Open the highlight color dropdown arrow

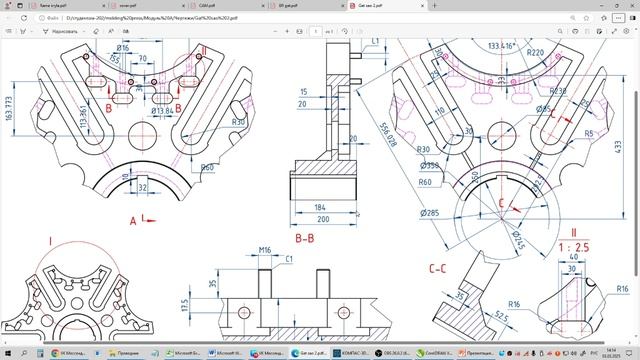31,31
